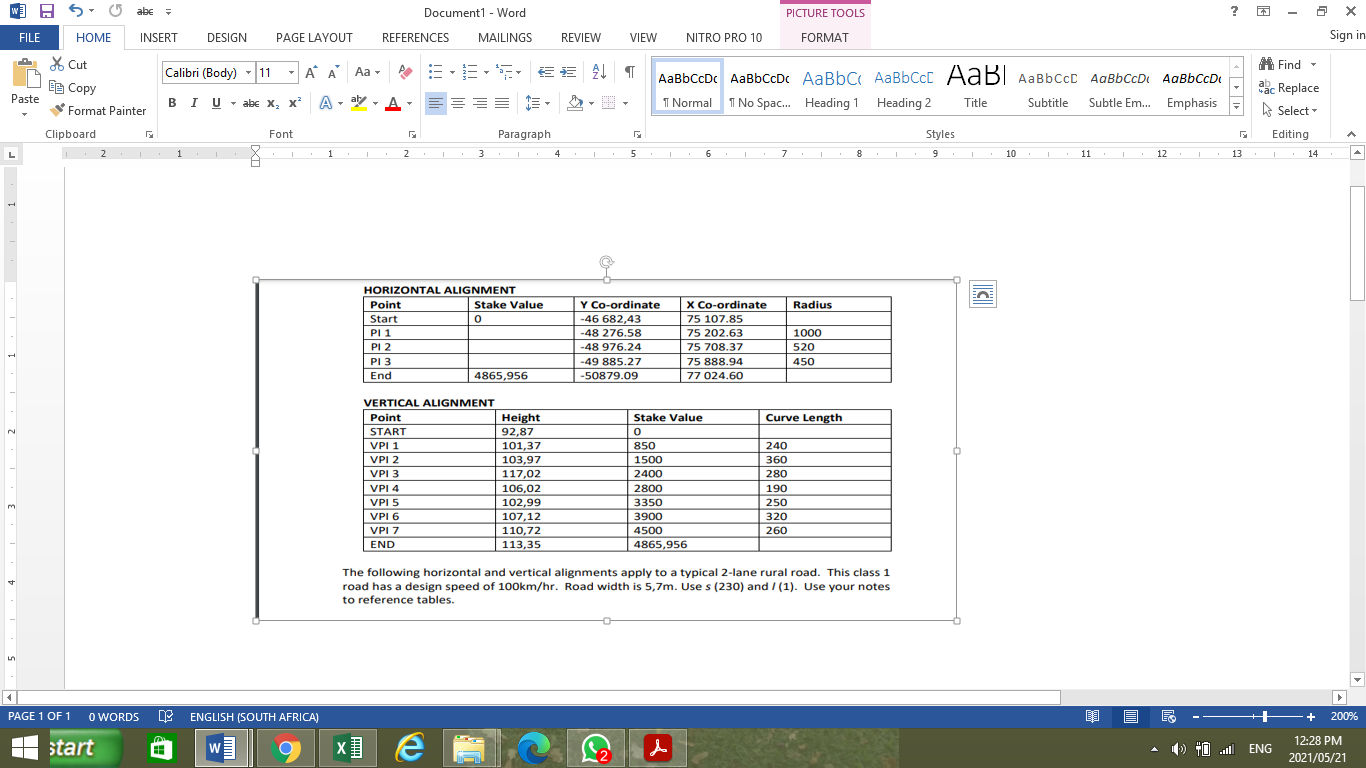1366x768 pixels.
Task: Switch to Print Layout view in status bar
Action: pos(1131,717)
